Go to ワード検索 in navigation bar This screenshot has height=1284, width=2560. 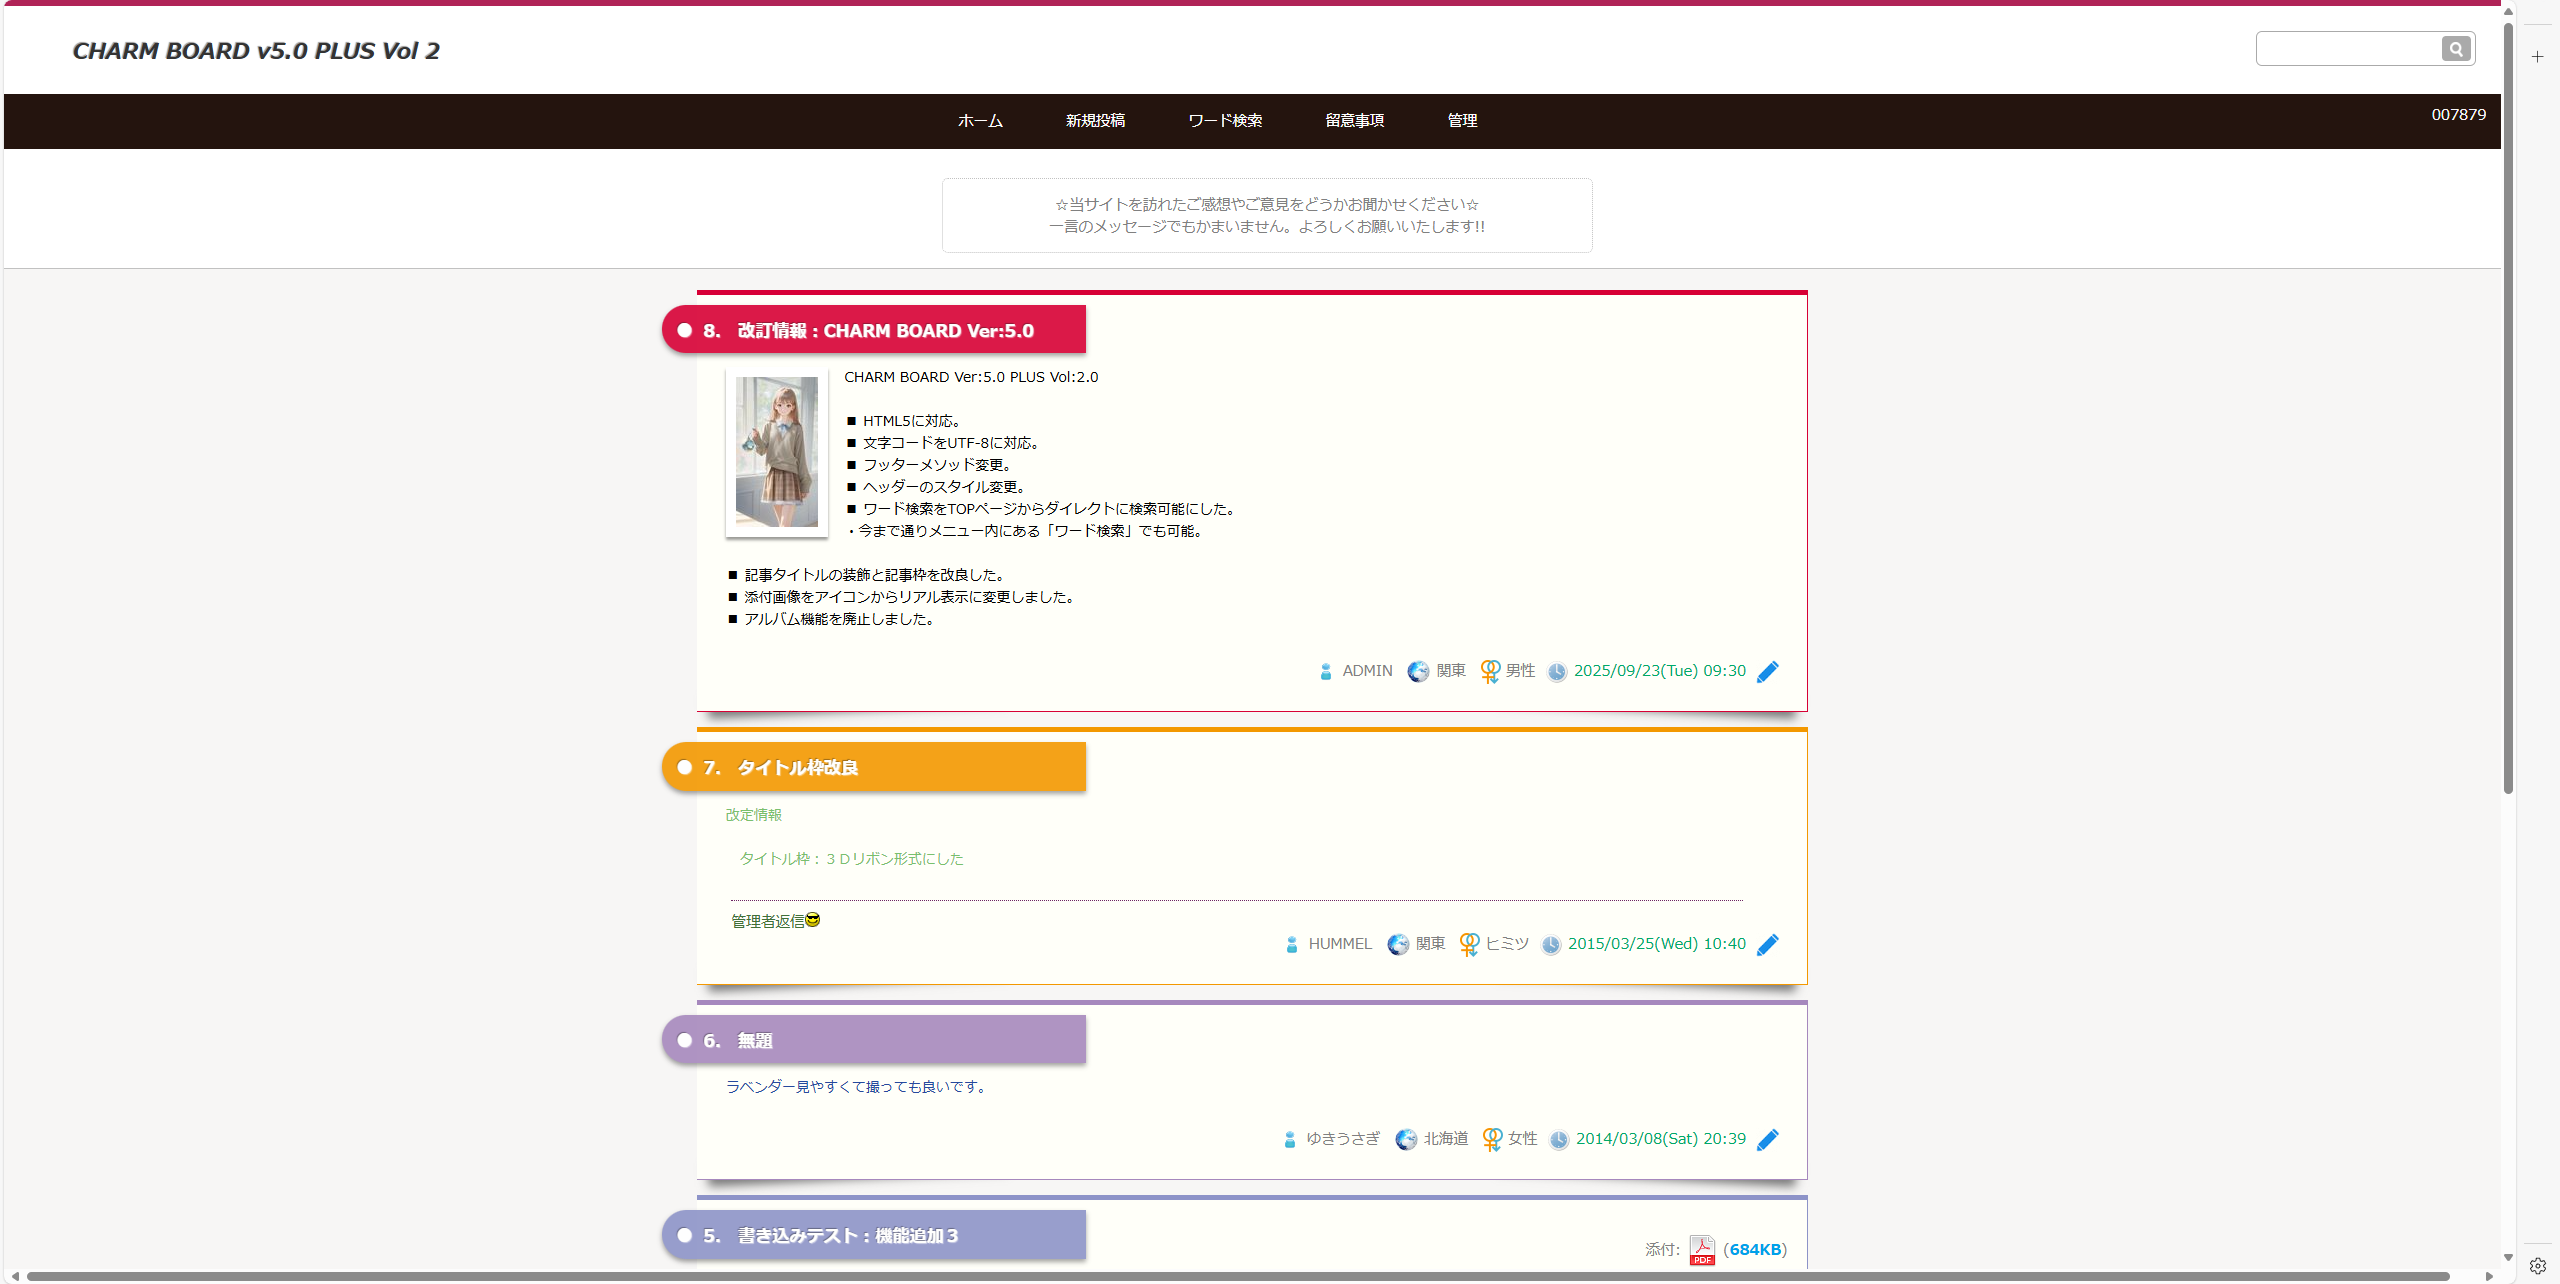1225,121
